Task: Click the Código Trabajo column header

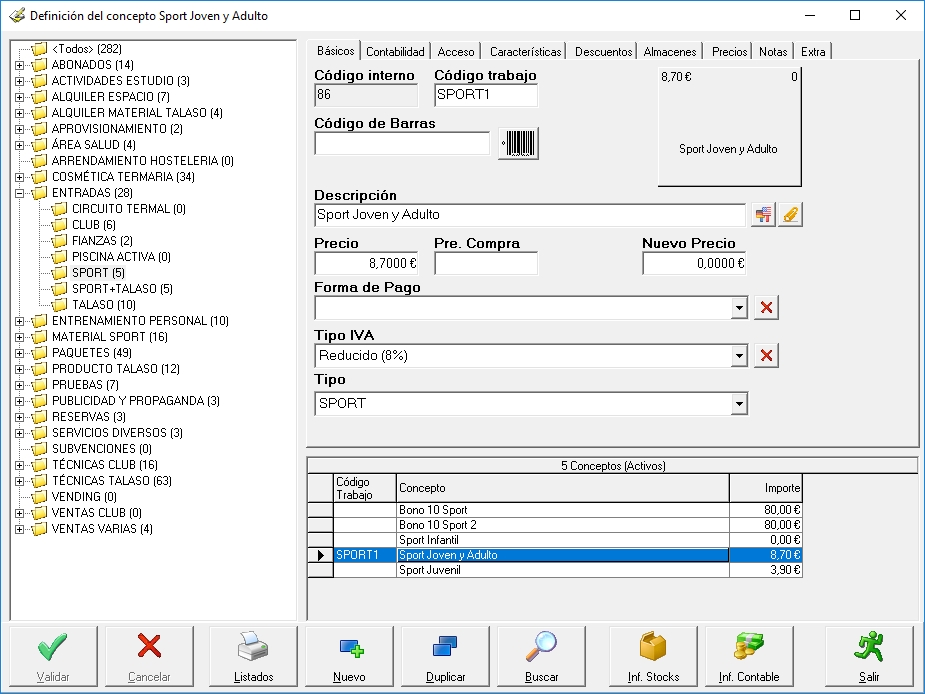Action: (365, 488)
